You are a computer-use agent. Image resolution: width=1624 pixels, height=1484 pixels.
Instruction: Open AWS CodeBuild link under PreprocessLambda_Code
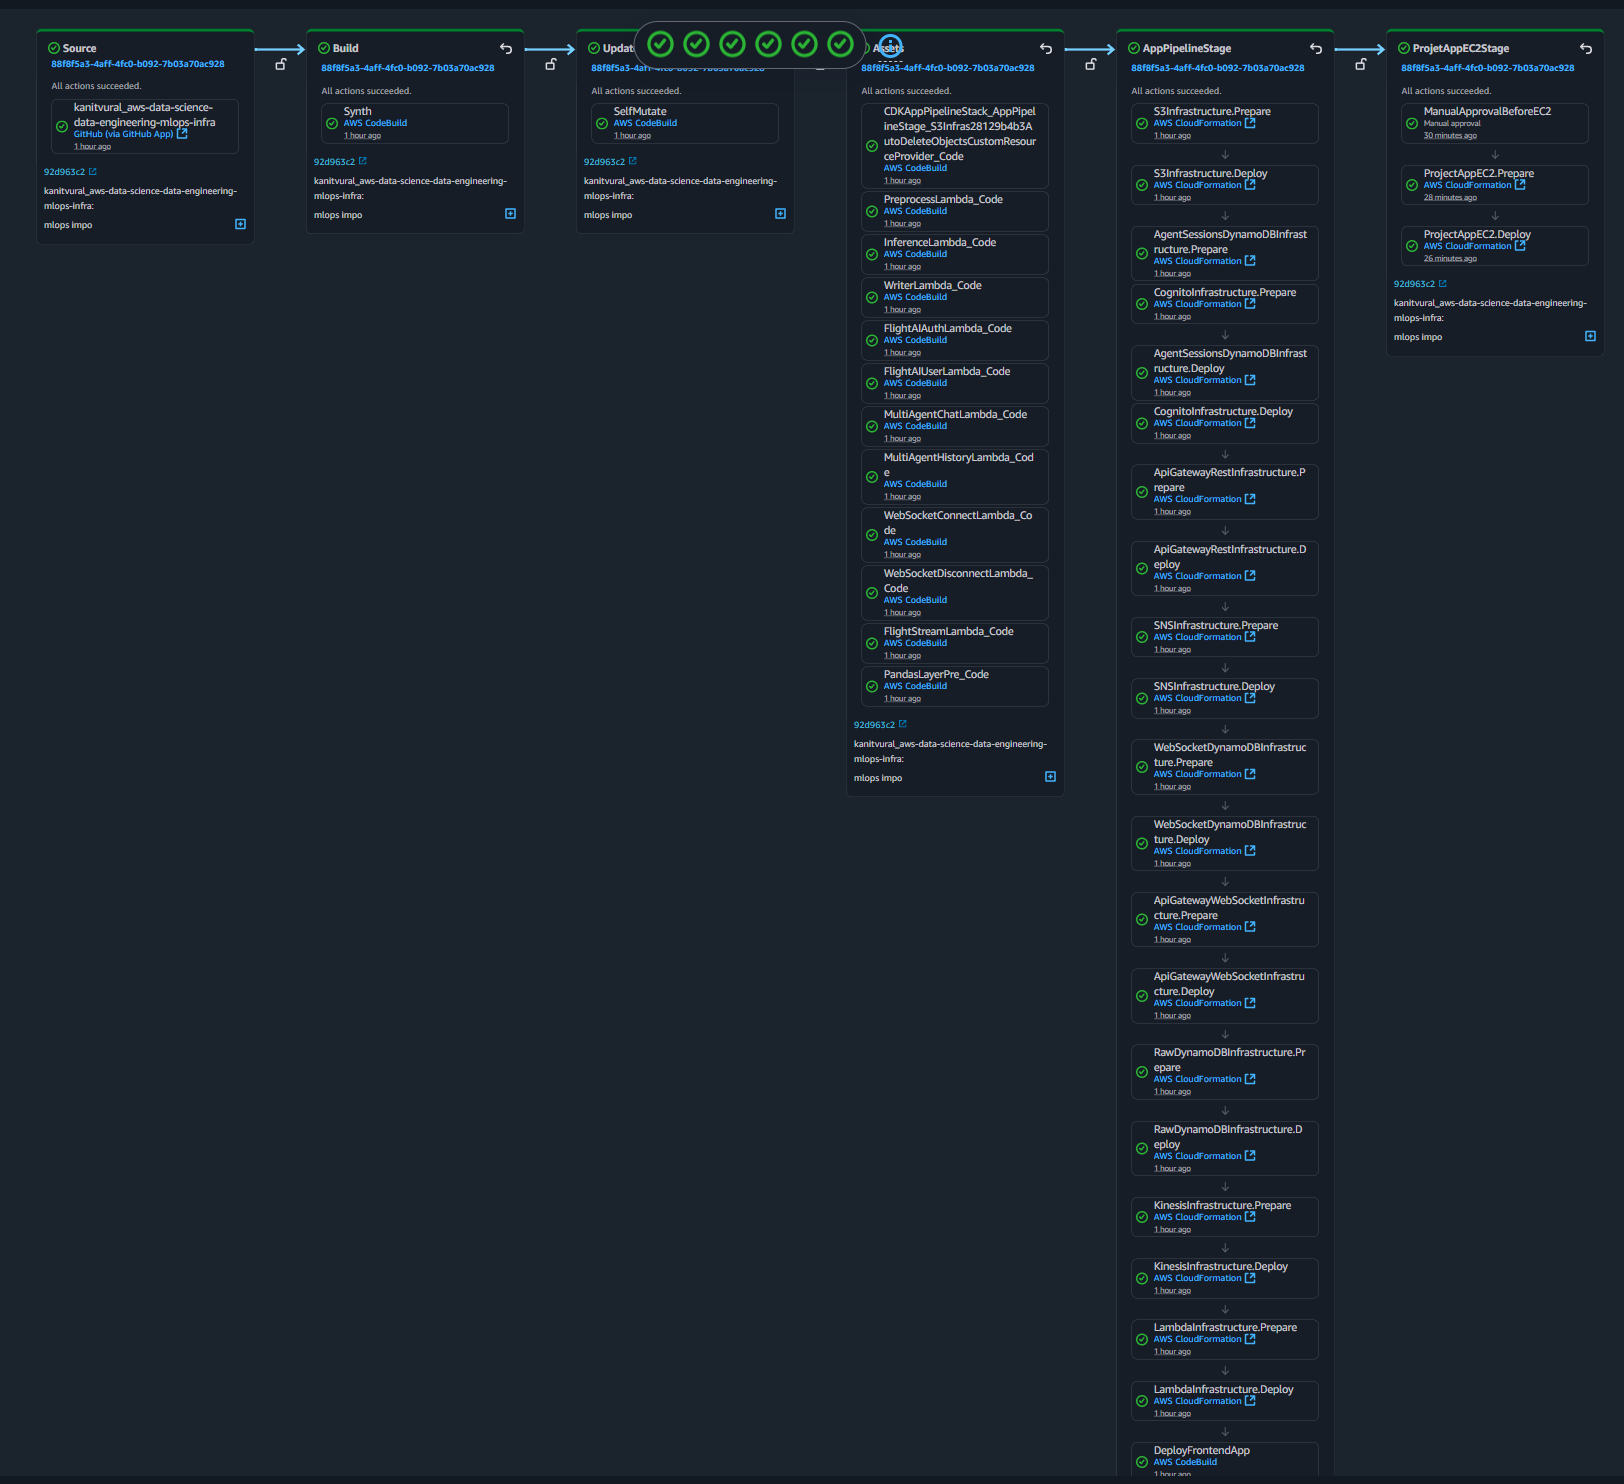point(915,211)
